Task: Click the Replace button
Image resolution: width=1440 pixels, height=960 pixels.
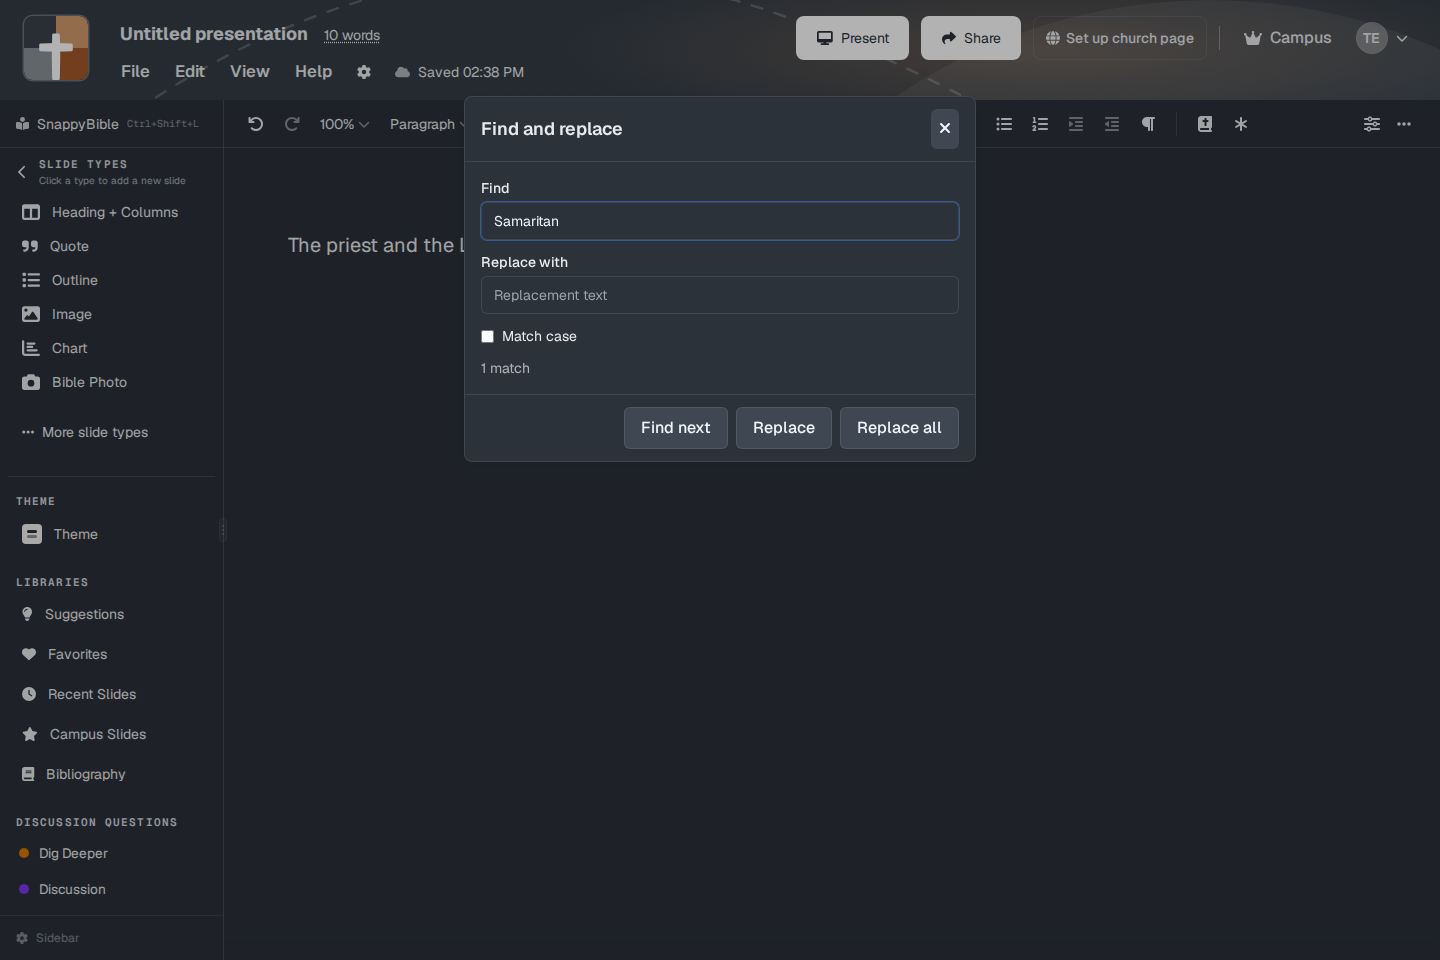Action: point(784,428)
